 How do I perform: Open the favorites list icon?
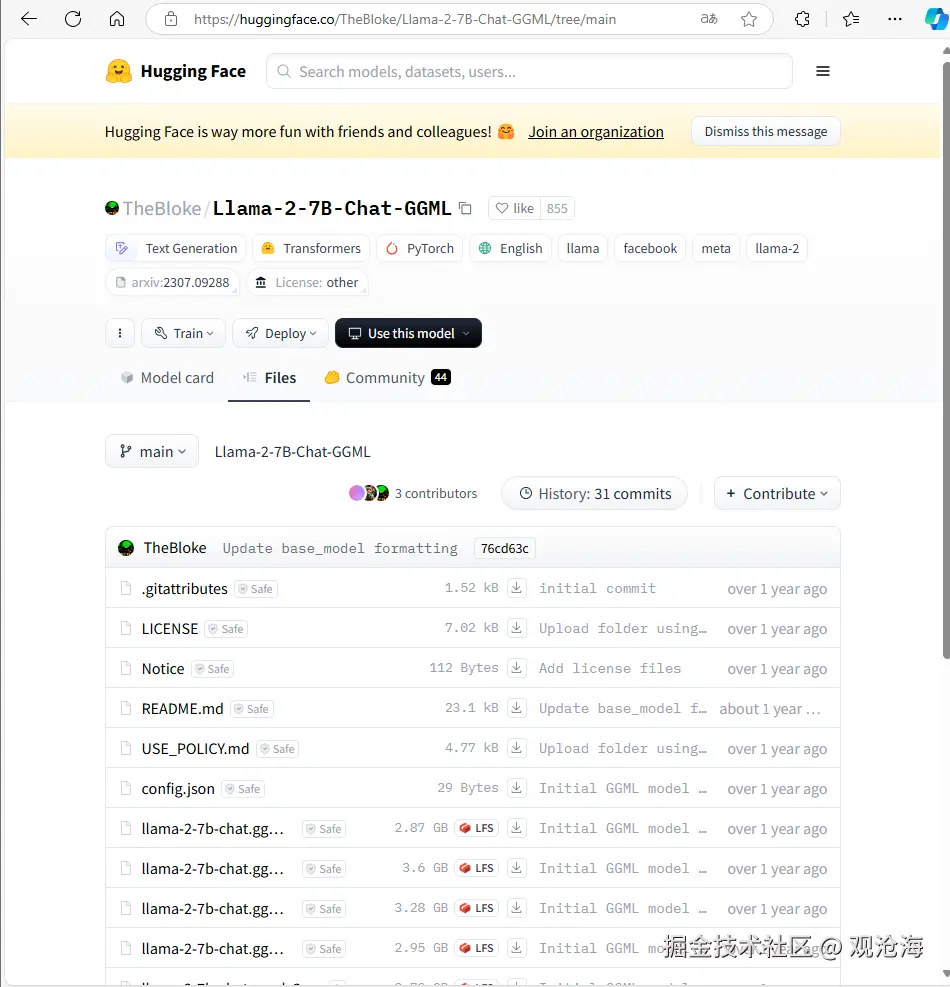click(851, 20)
